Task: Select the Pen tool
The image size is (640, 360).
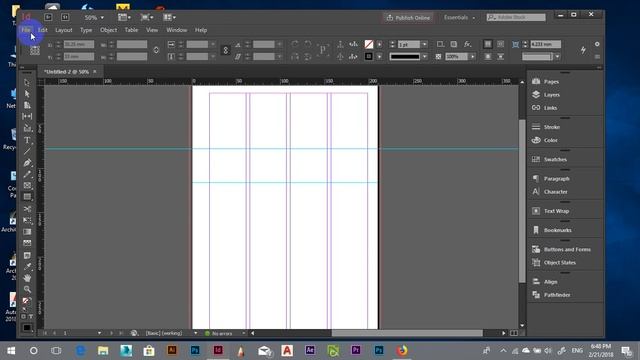Action: pyautogui.click(x=27, y=163)
